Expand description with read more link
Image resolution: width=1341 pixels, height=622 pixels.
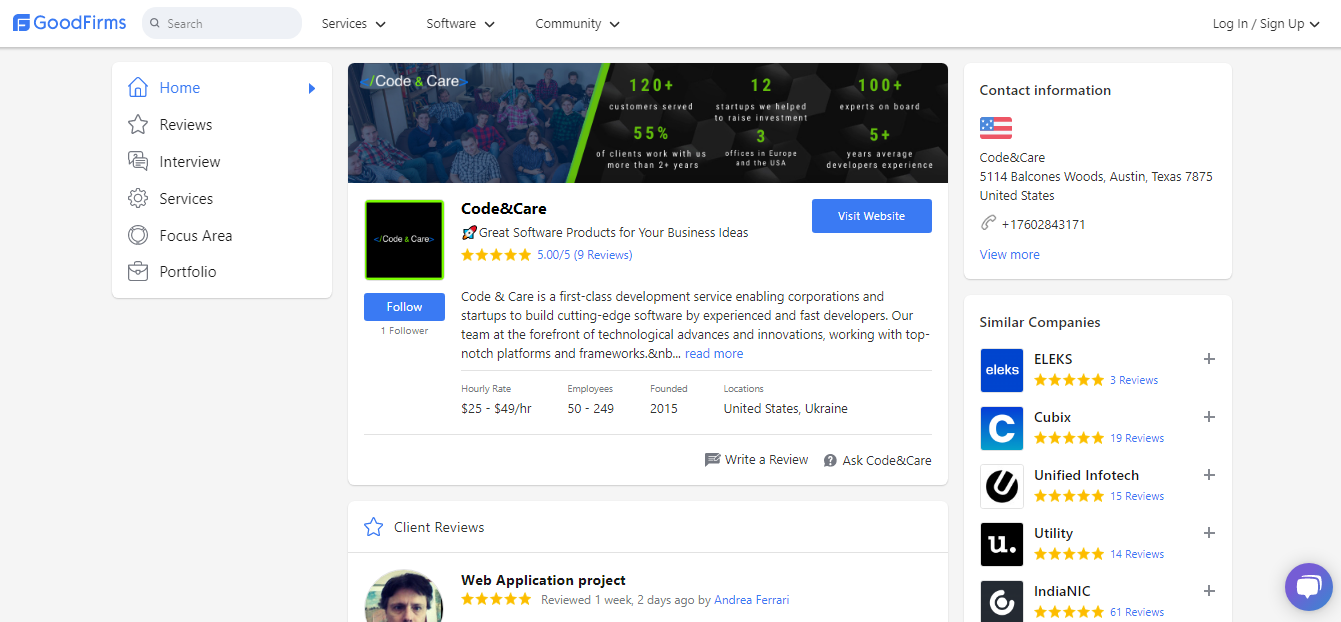pyautogui.click(x=714, y=354)
